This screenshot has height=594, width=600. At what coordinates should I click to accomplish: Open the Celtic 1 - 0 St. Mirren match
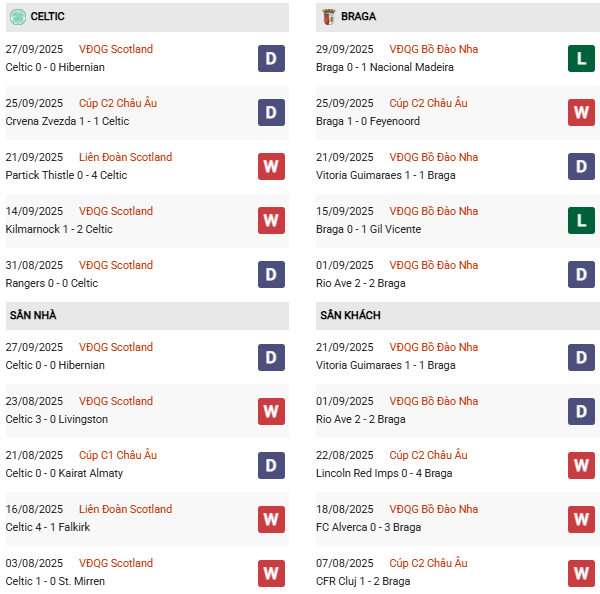[55, 581]
